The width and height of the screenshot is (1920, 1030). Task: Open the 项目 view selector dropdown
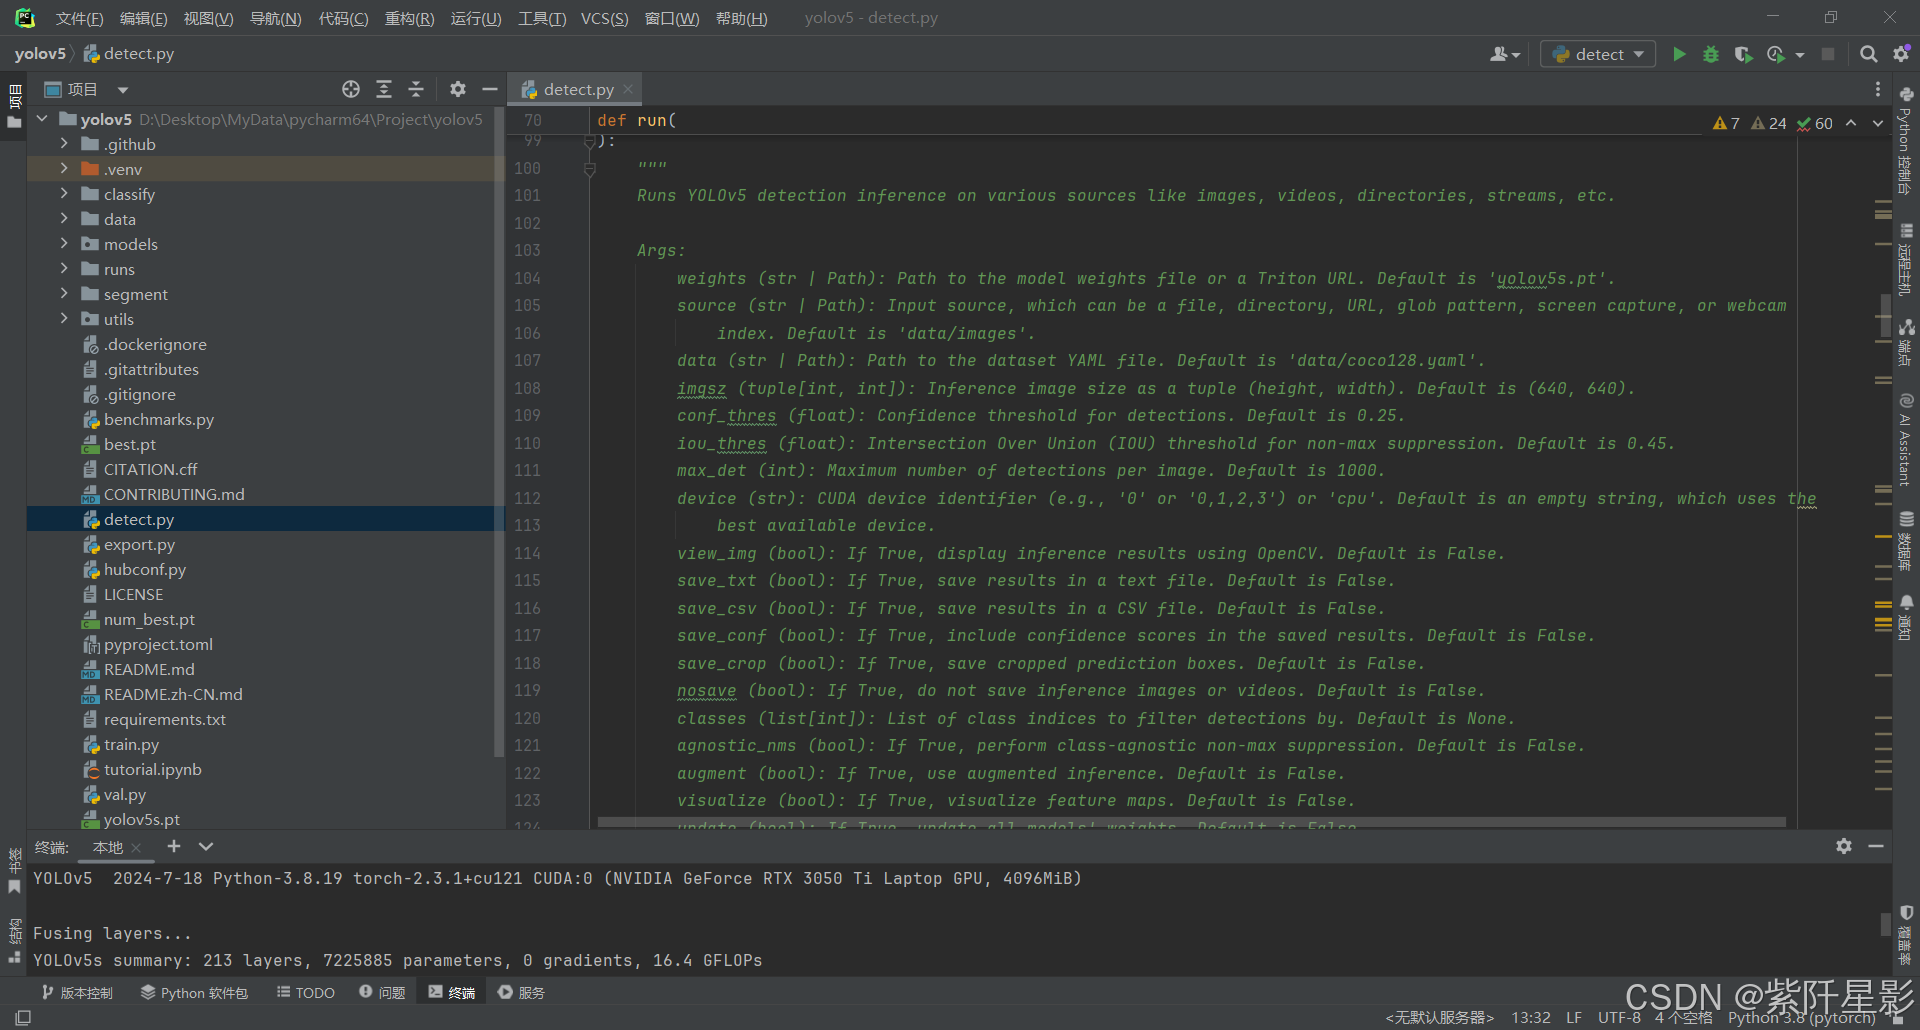122,90
